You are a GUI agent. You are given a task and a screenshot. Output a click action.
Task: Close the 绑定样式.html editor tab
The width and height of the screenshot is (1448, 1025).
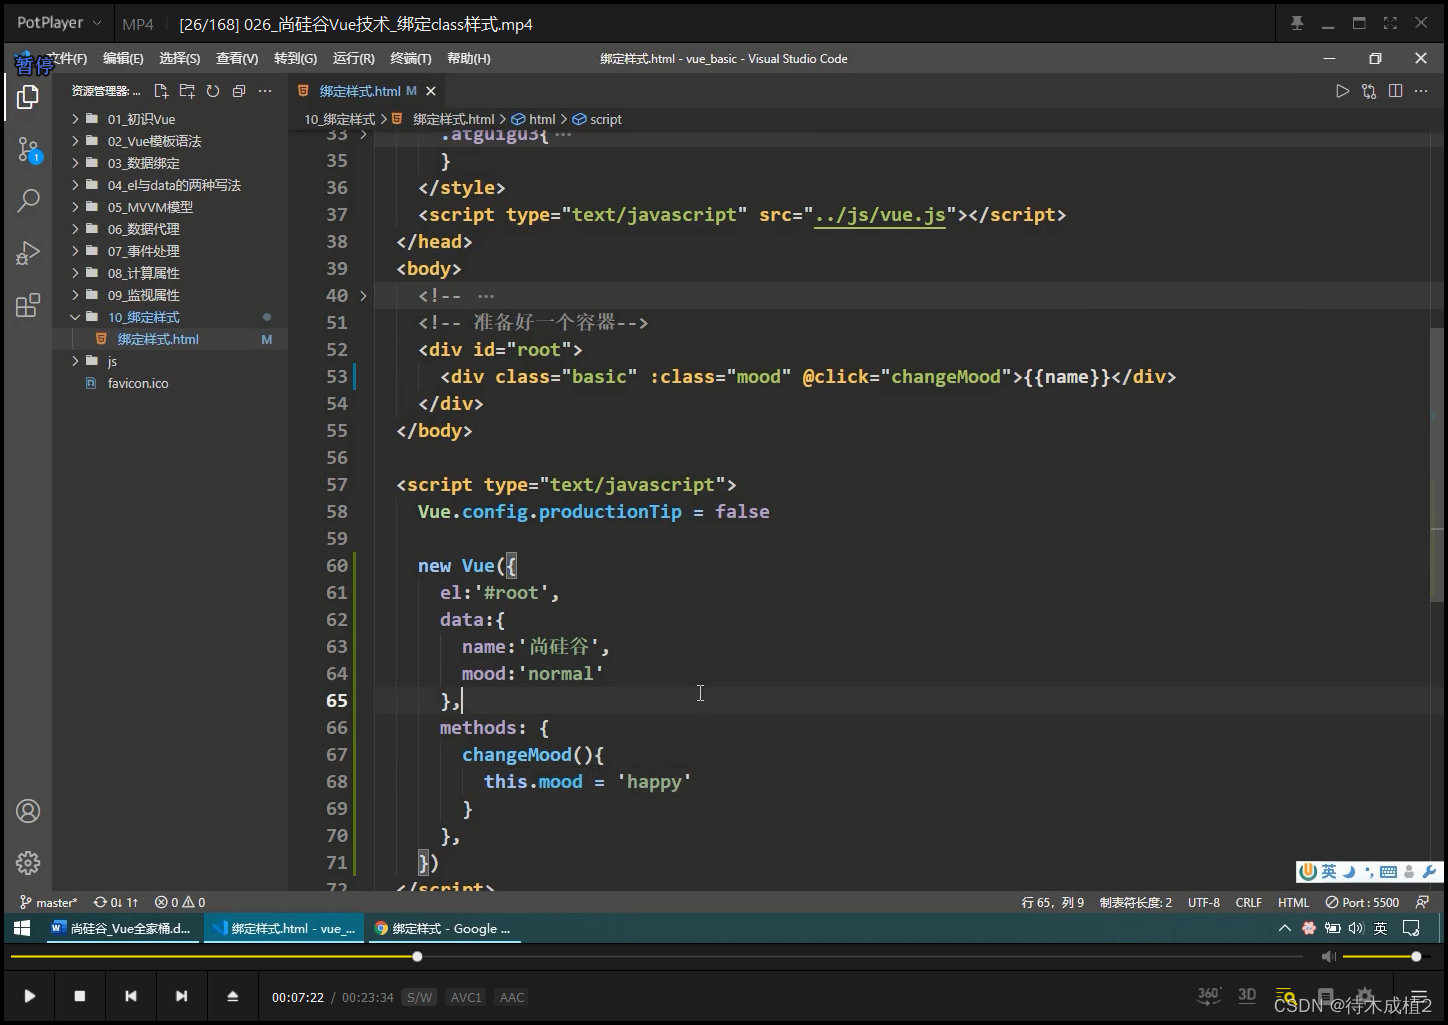coord(431,91)
